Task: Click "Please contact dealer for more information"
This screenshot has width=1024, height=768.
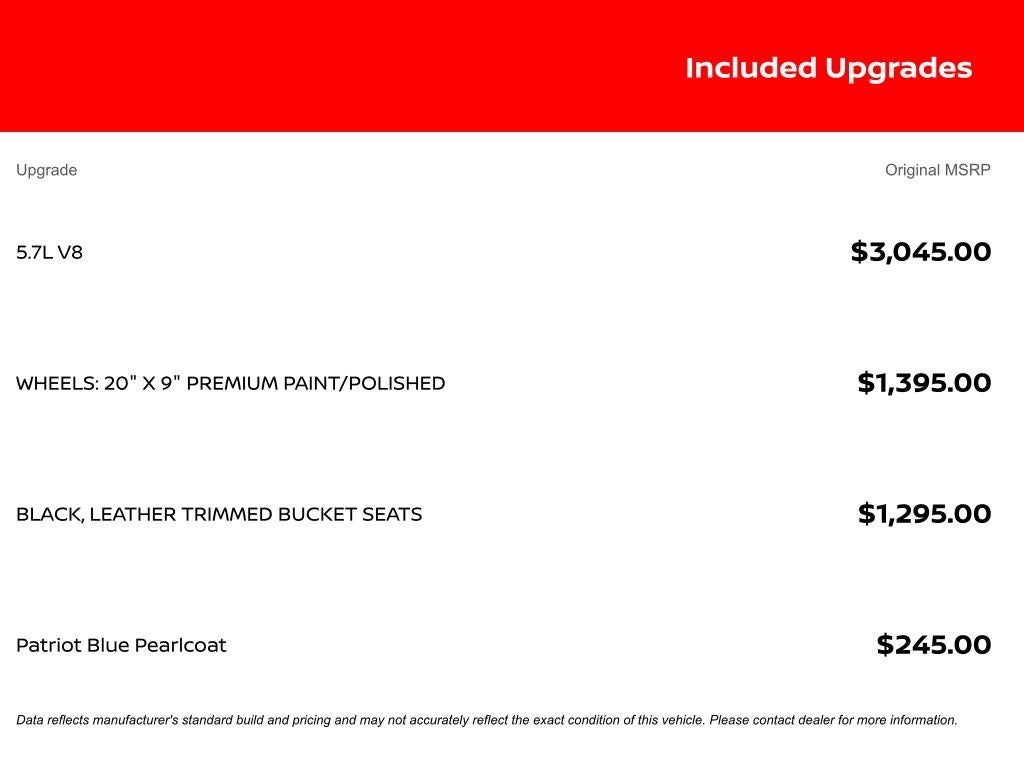Action: (x=833, y=720)
